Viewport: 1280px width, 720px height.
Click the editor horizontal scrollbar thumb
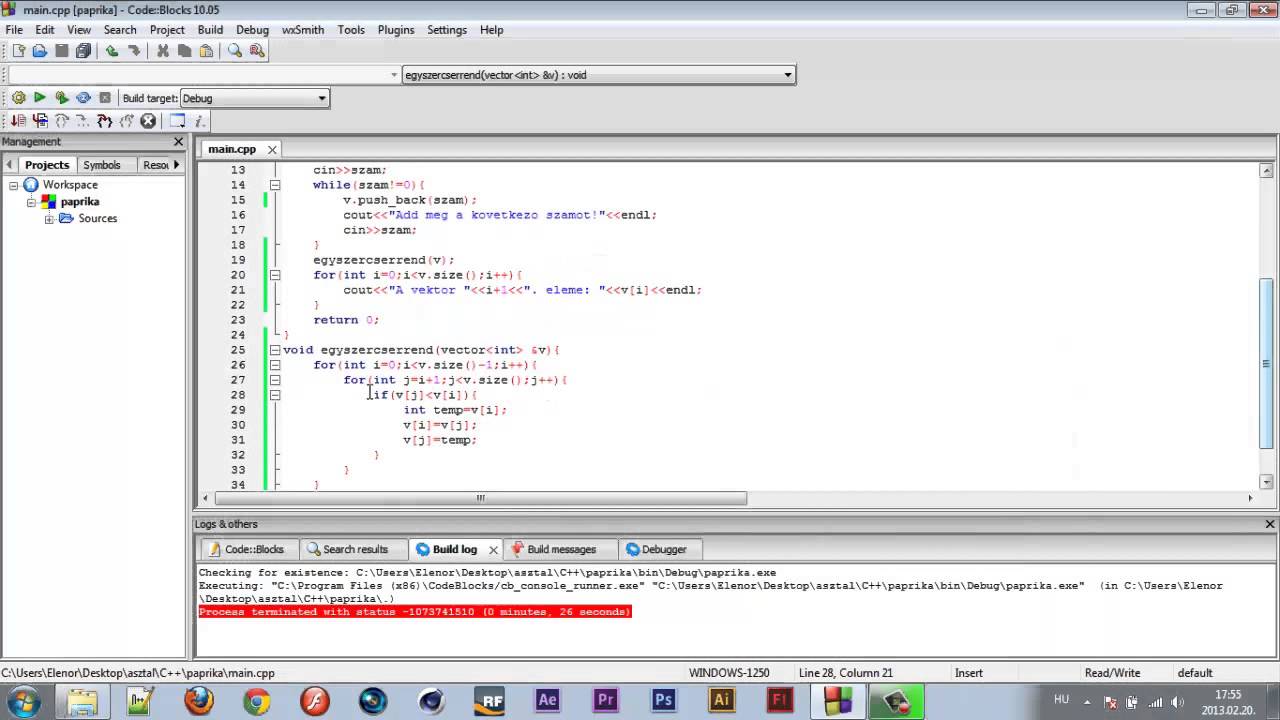click(x=480, y=498)
